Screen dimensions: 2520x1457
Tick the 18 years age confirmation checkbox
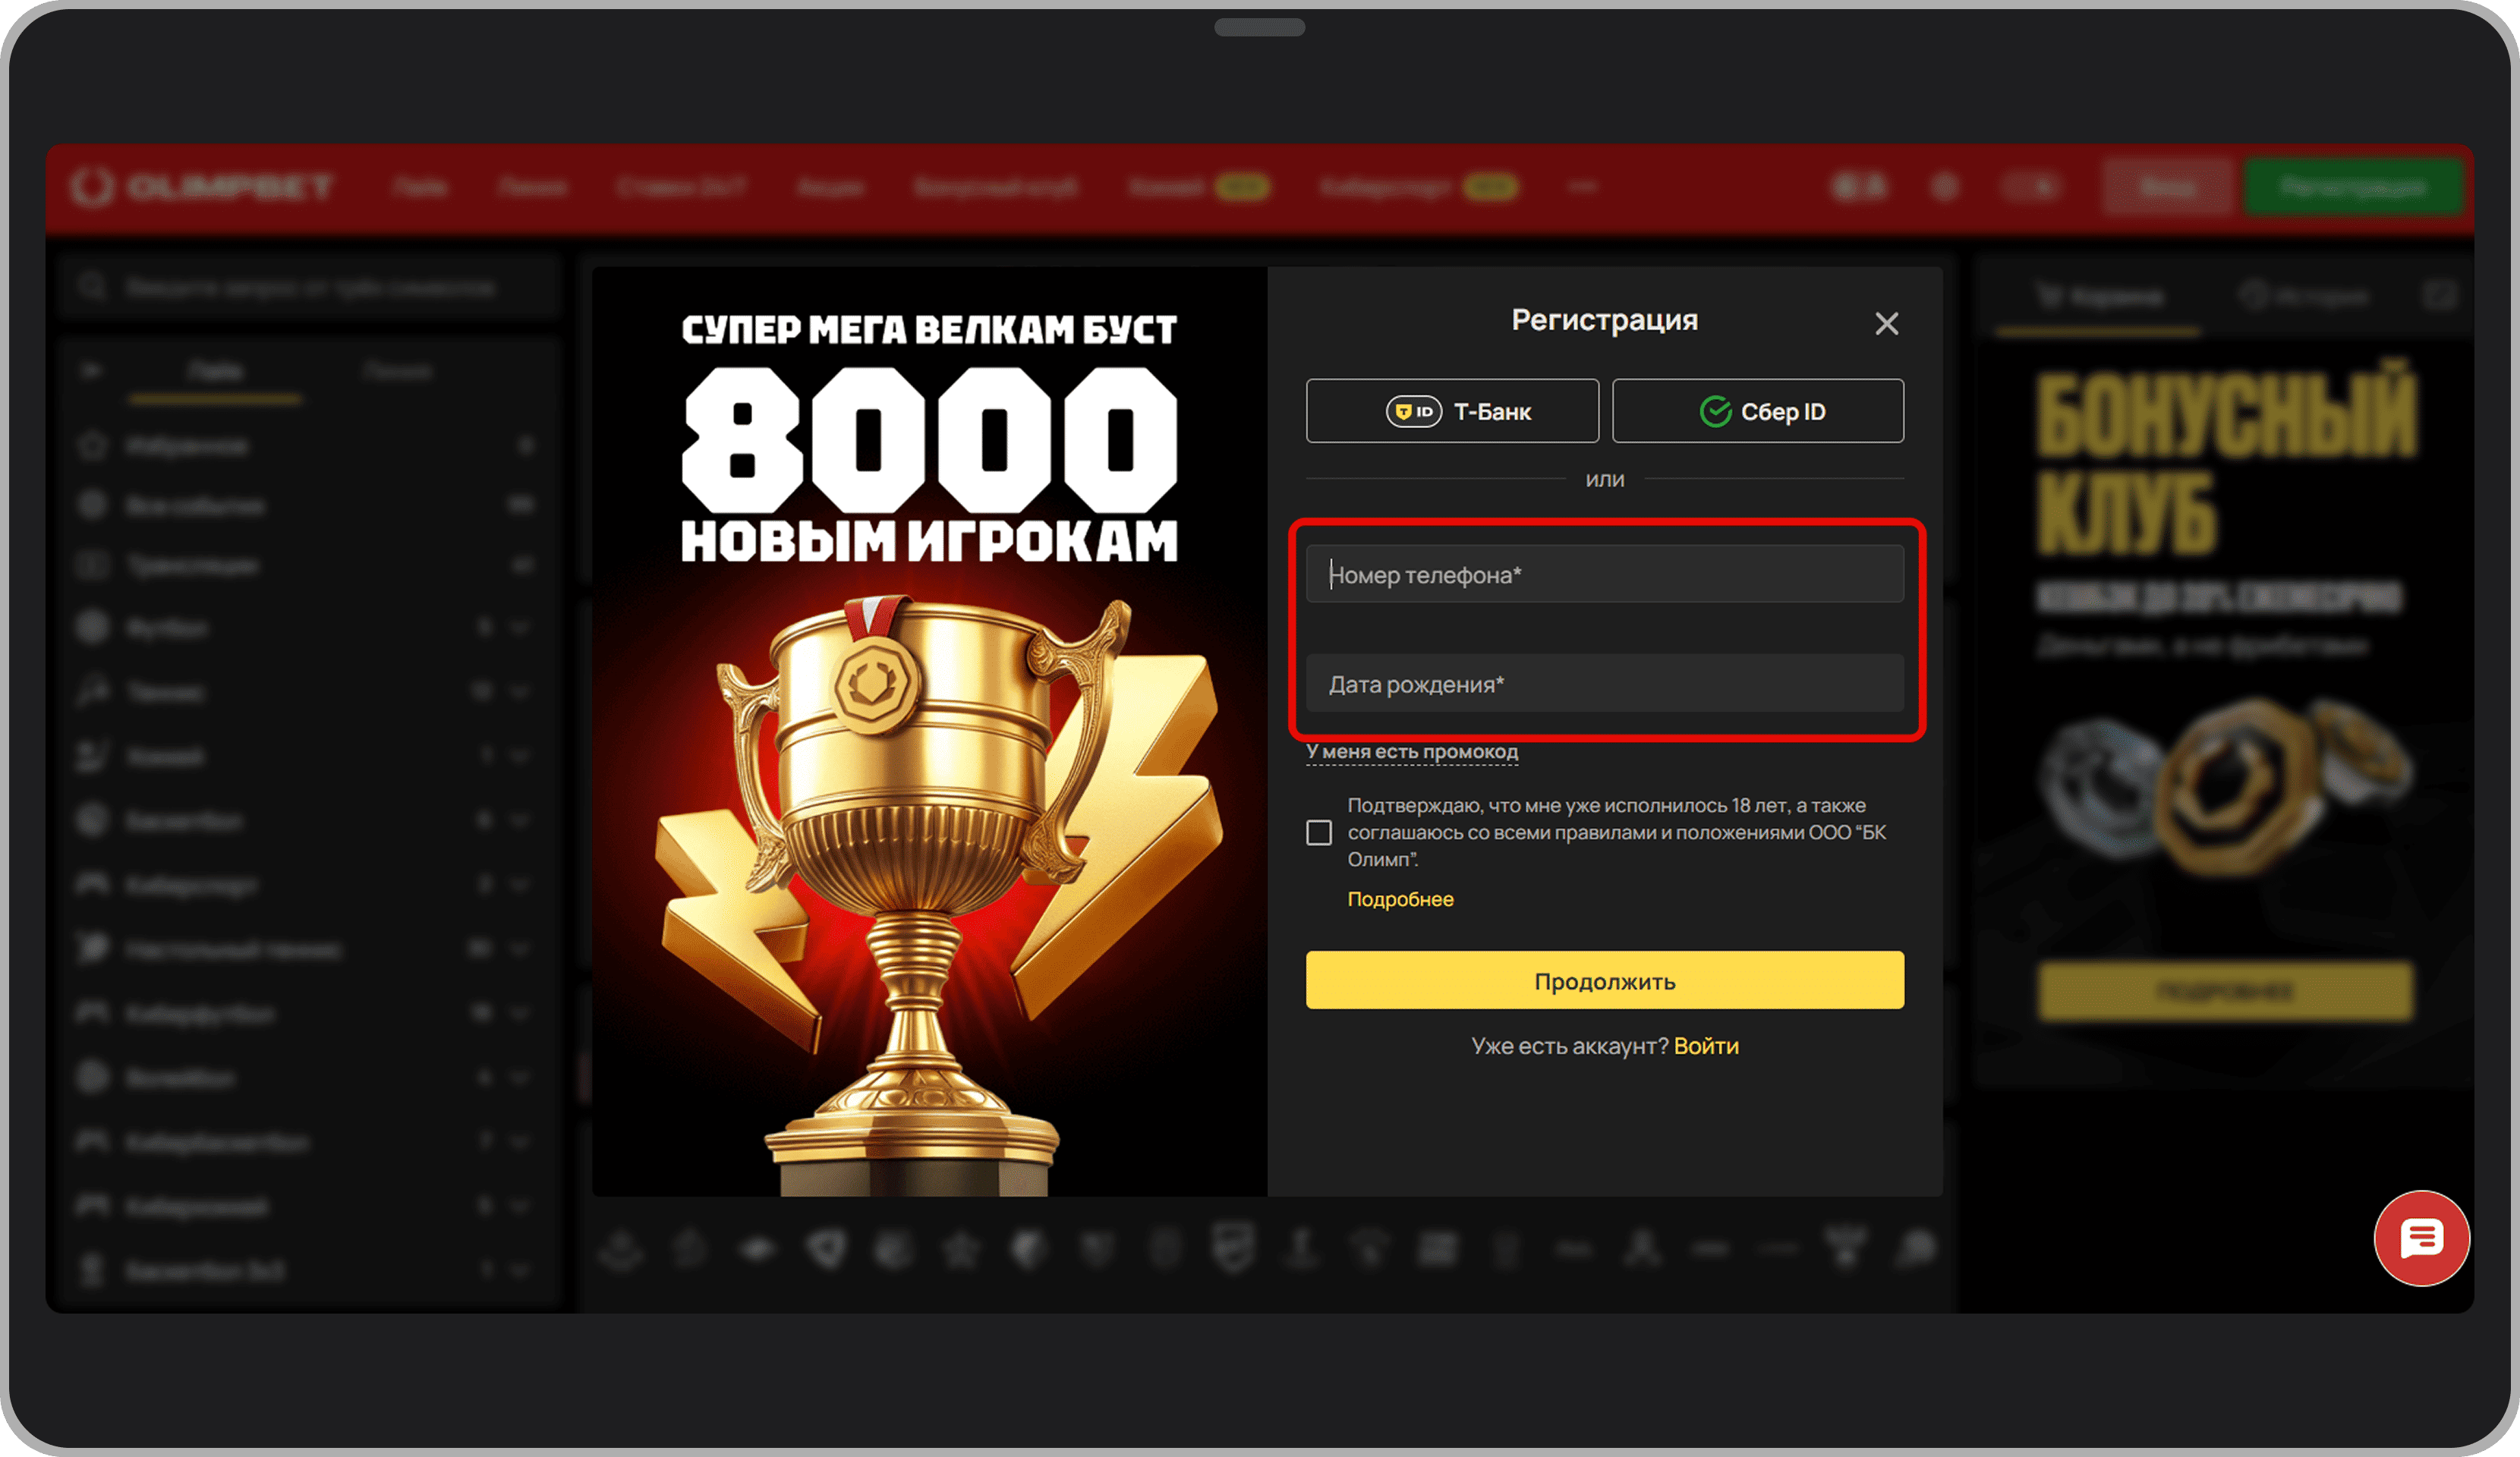coord(1319,832)
